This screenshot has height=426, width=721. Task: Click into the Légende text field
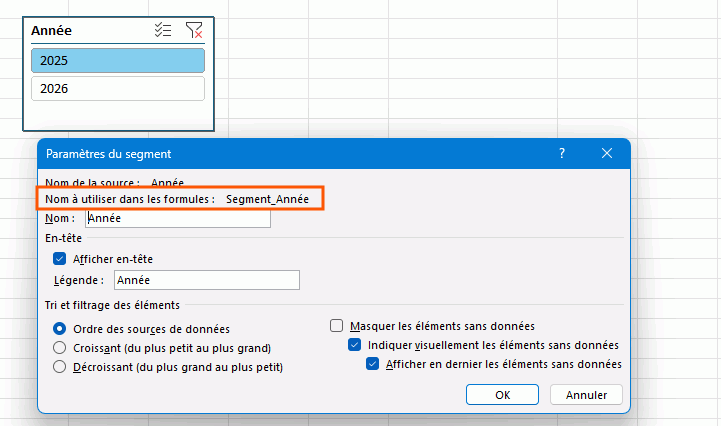pos(206,280)
